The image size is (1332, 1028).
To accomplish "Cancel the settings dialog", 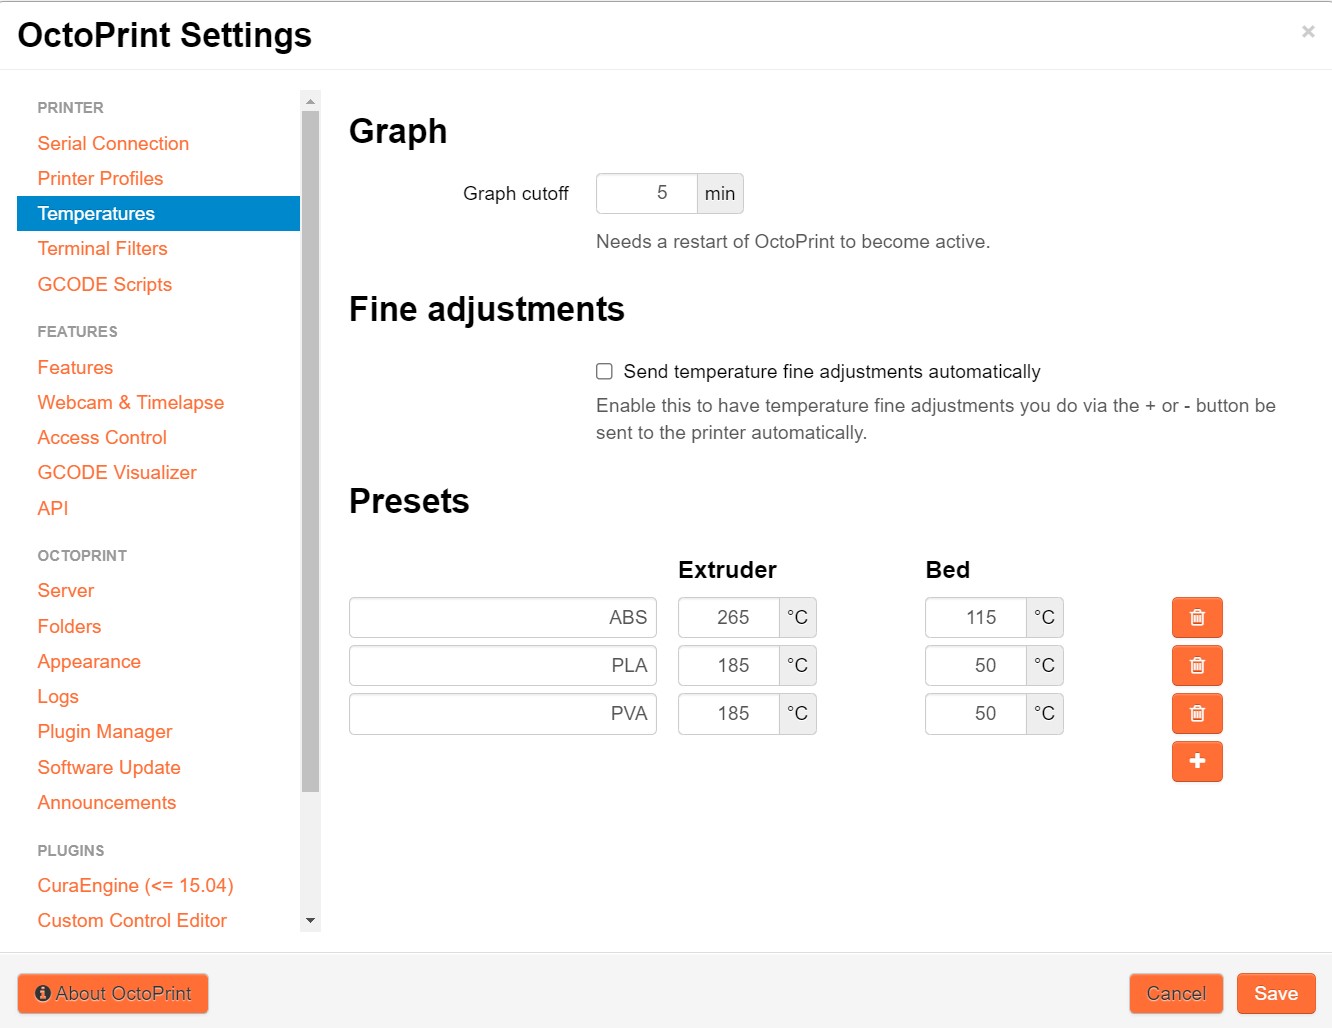I will coord(1175,993).
